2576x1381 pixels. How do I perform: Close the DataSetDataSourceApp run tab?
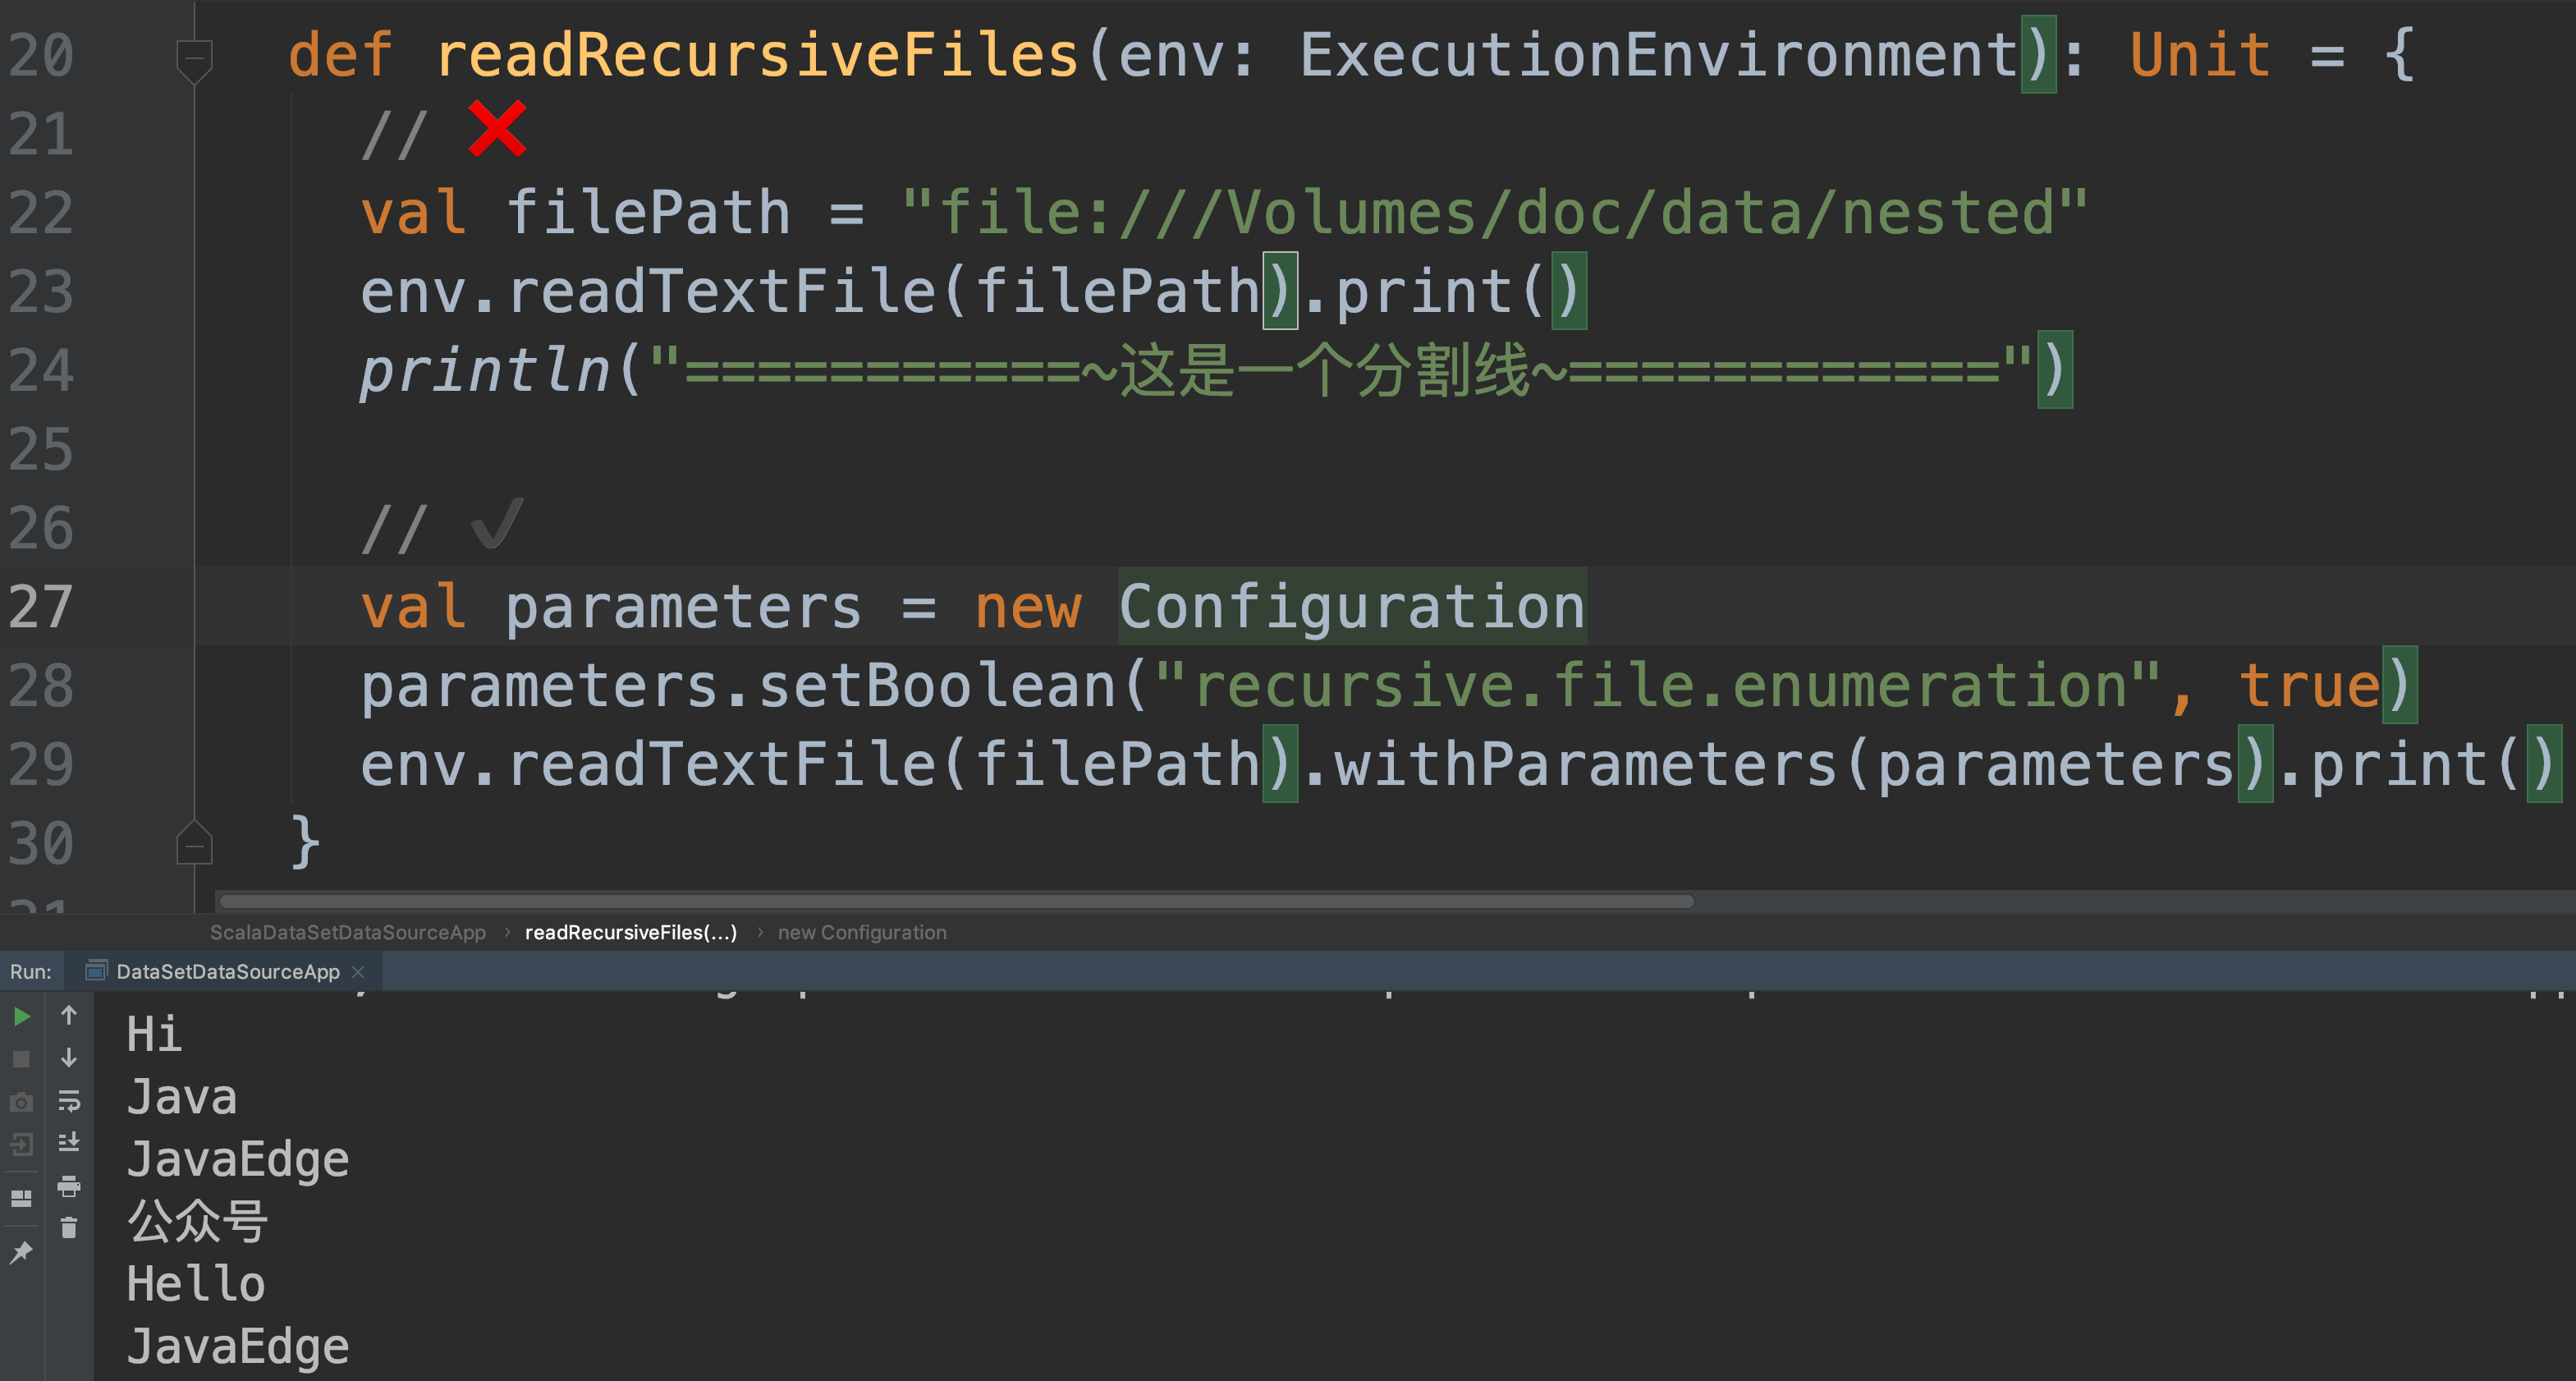(x=358, y=972)
